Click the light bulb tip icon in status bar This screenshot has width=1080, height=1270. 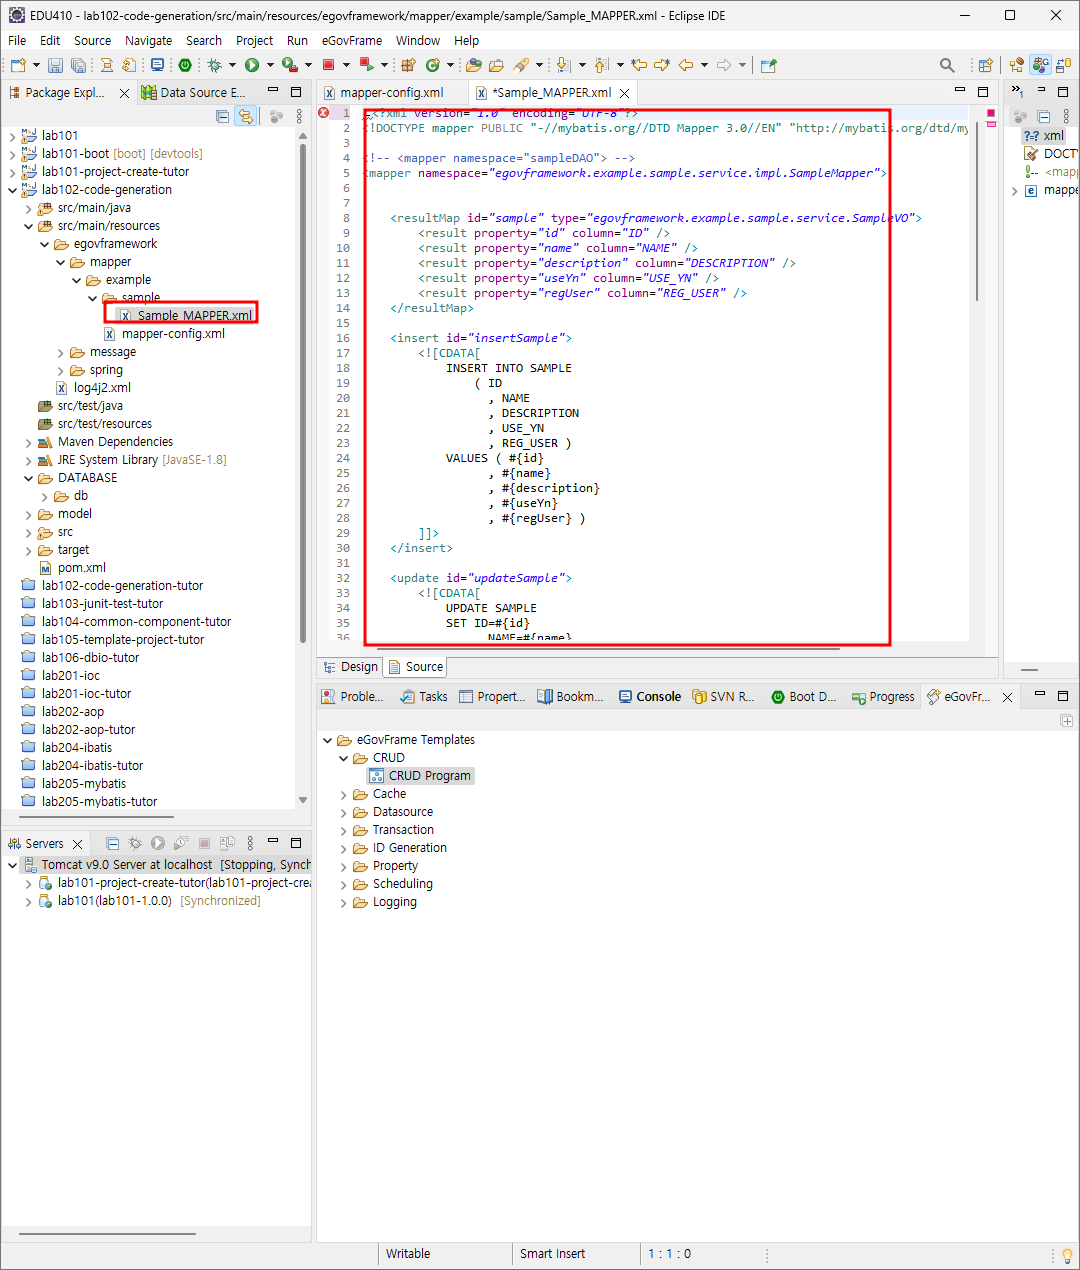[1067, 1255]
